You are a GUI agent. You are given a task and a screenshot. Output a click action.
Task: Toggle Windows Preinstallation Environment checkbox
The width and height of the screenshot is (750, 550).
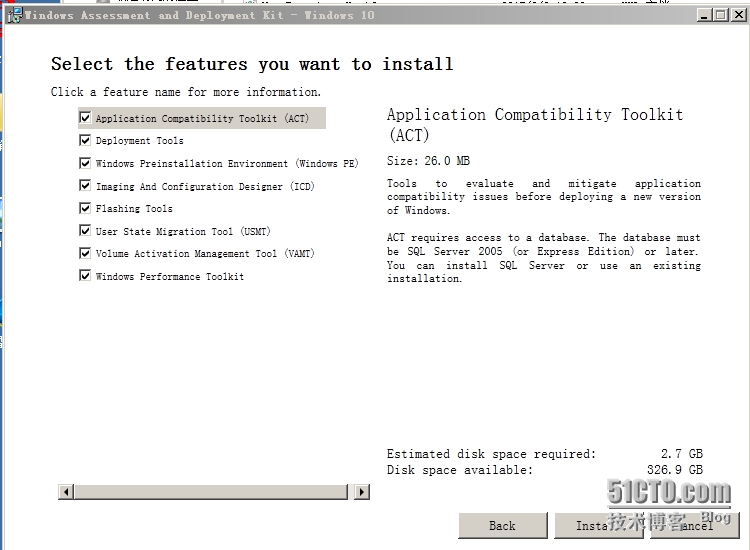[85, 163]
